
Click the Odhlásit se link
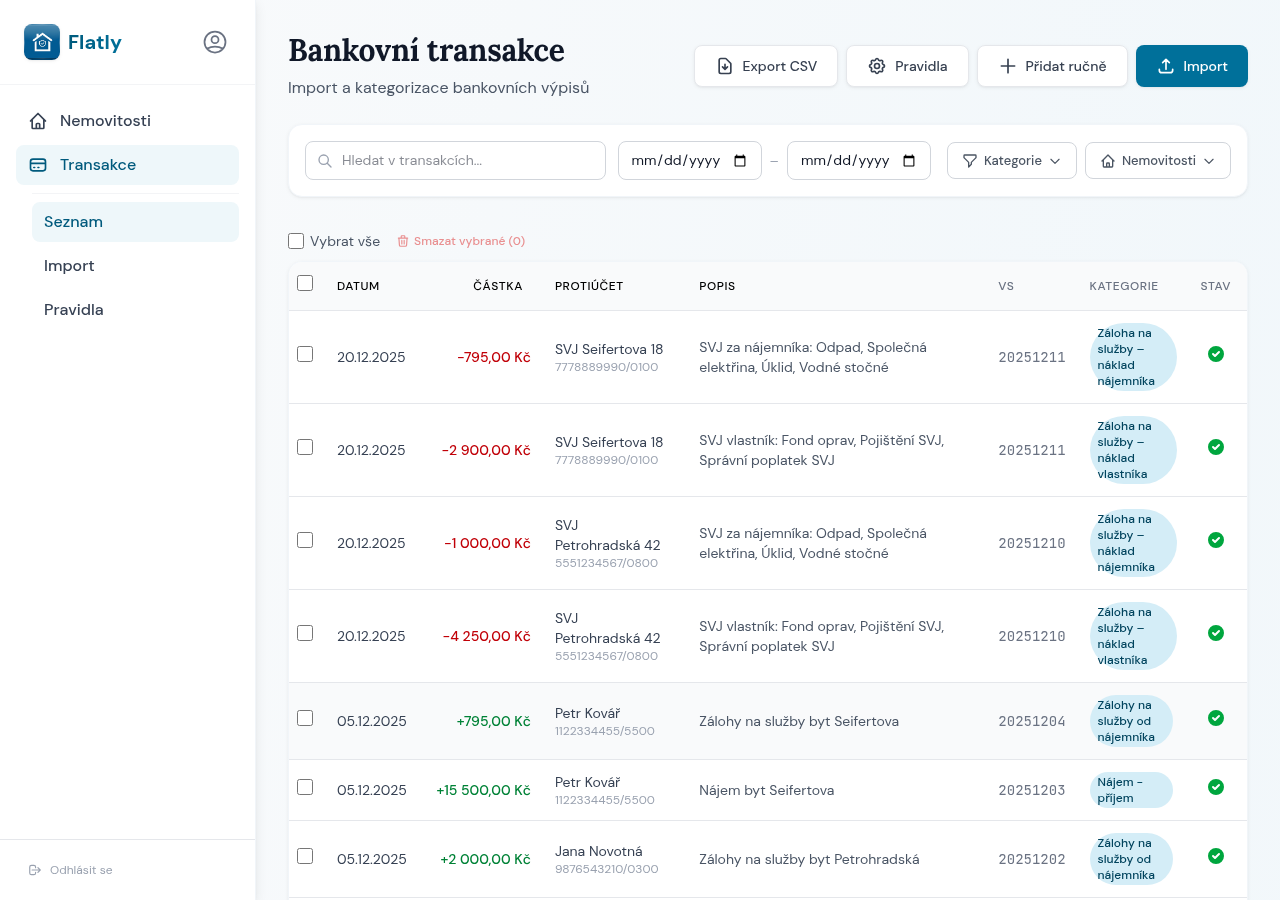coord(70,870)
